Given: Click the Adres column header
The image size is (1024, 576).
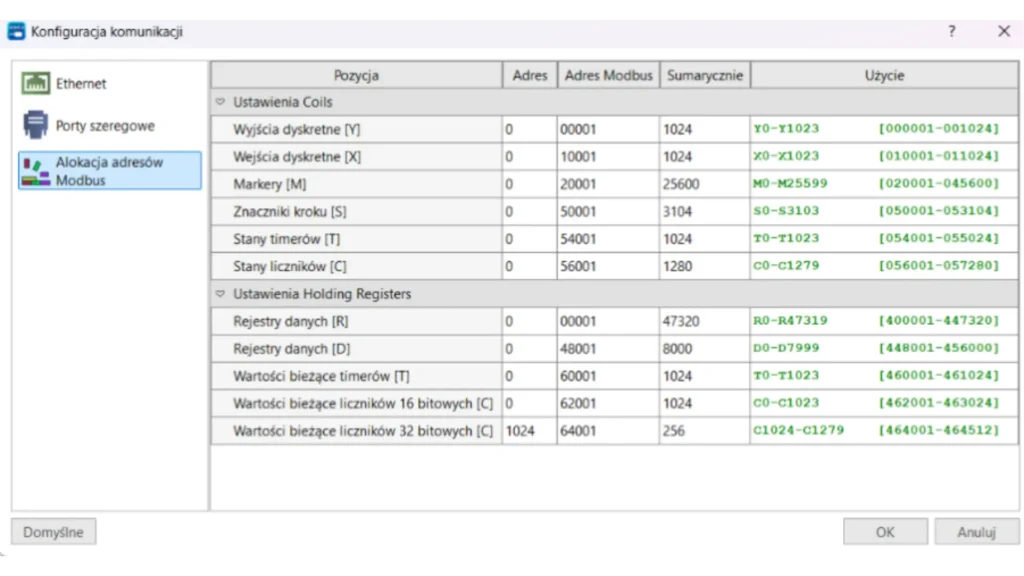Looking at the screenshot, I should click(x=530, y=75).
